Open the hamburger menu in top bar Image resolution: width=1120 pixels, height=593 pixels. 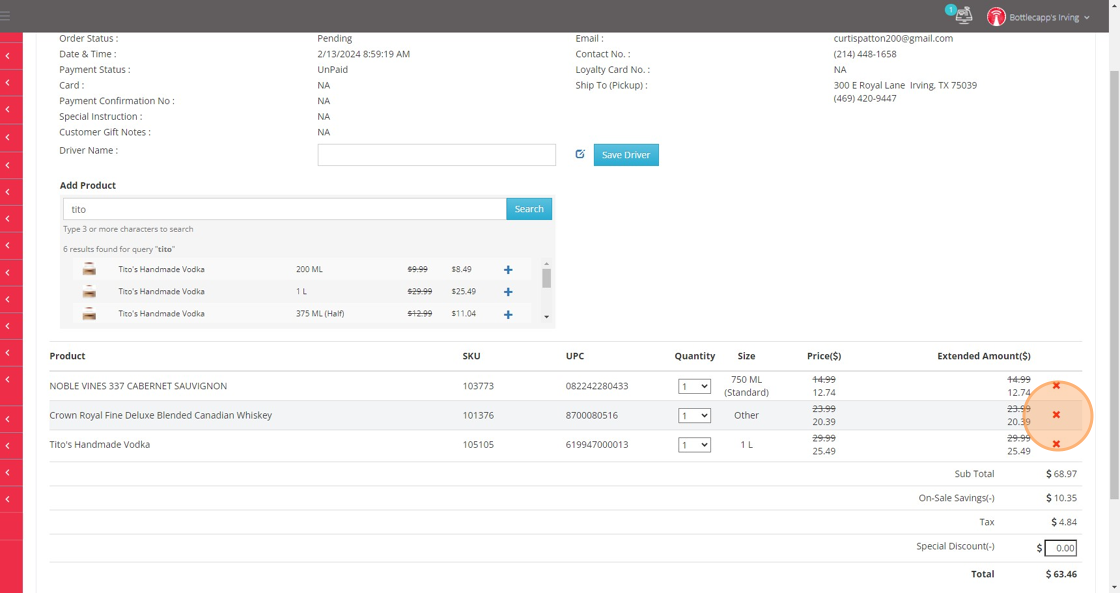pos(5,16)
